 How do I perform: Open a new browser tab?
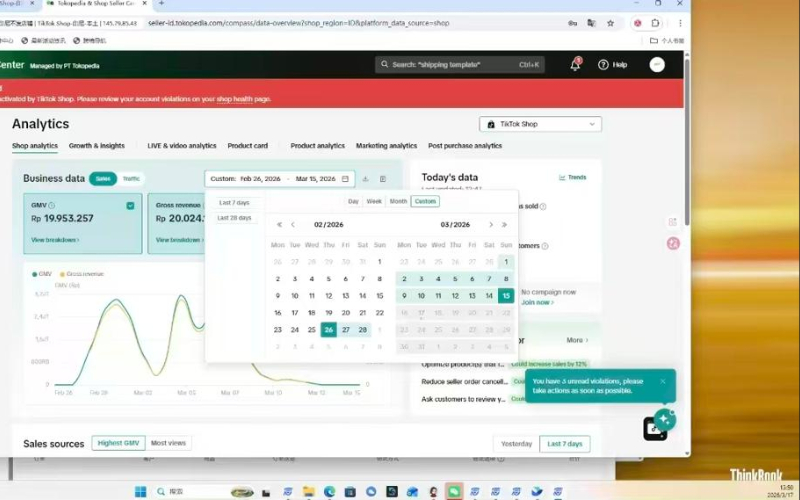pyautogui.click(x=161, y=3)
